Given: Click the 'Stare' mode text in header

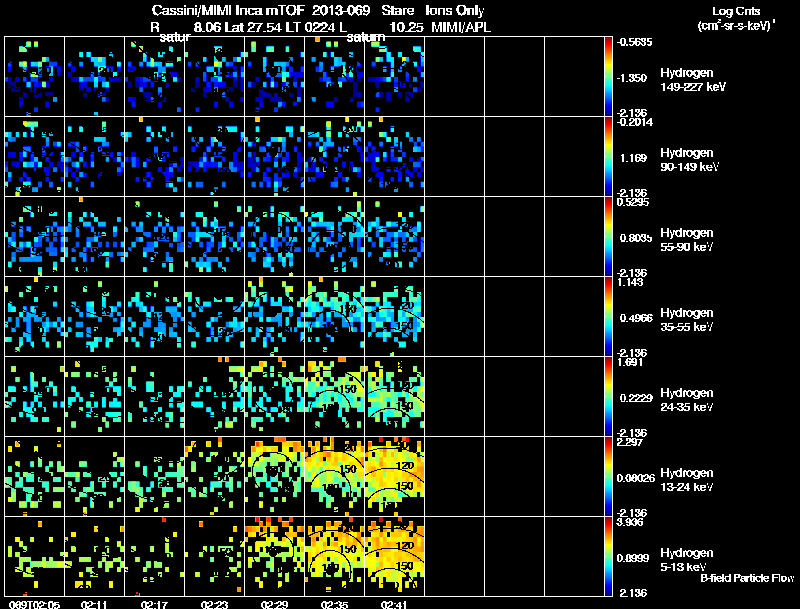Looking at the screenshot, I should coord(398,11).
